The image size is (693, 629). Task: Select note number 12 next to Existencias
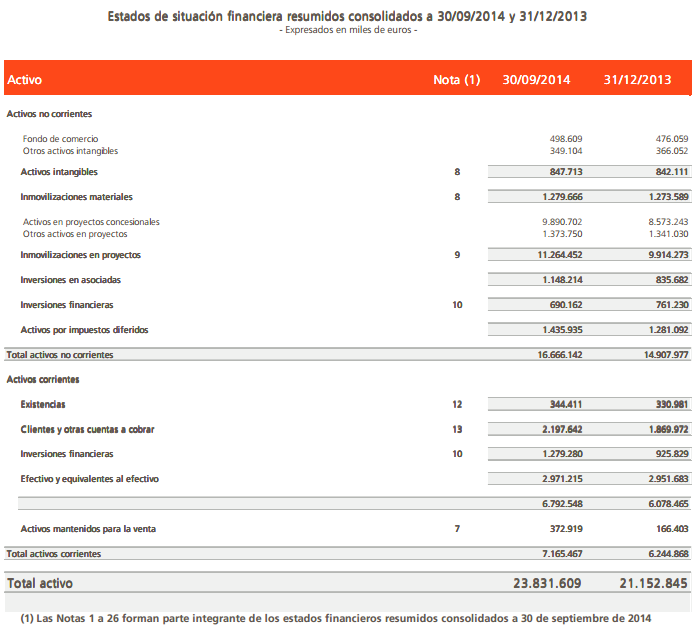click(x=457, y=405)
